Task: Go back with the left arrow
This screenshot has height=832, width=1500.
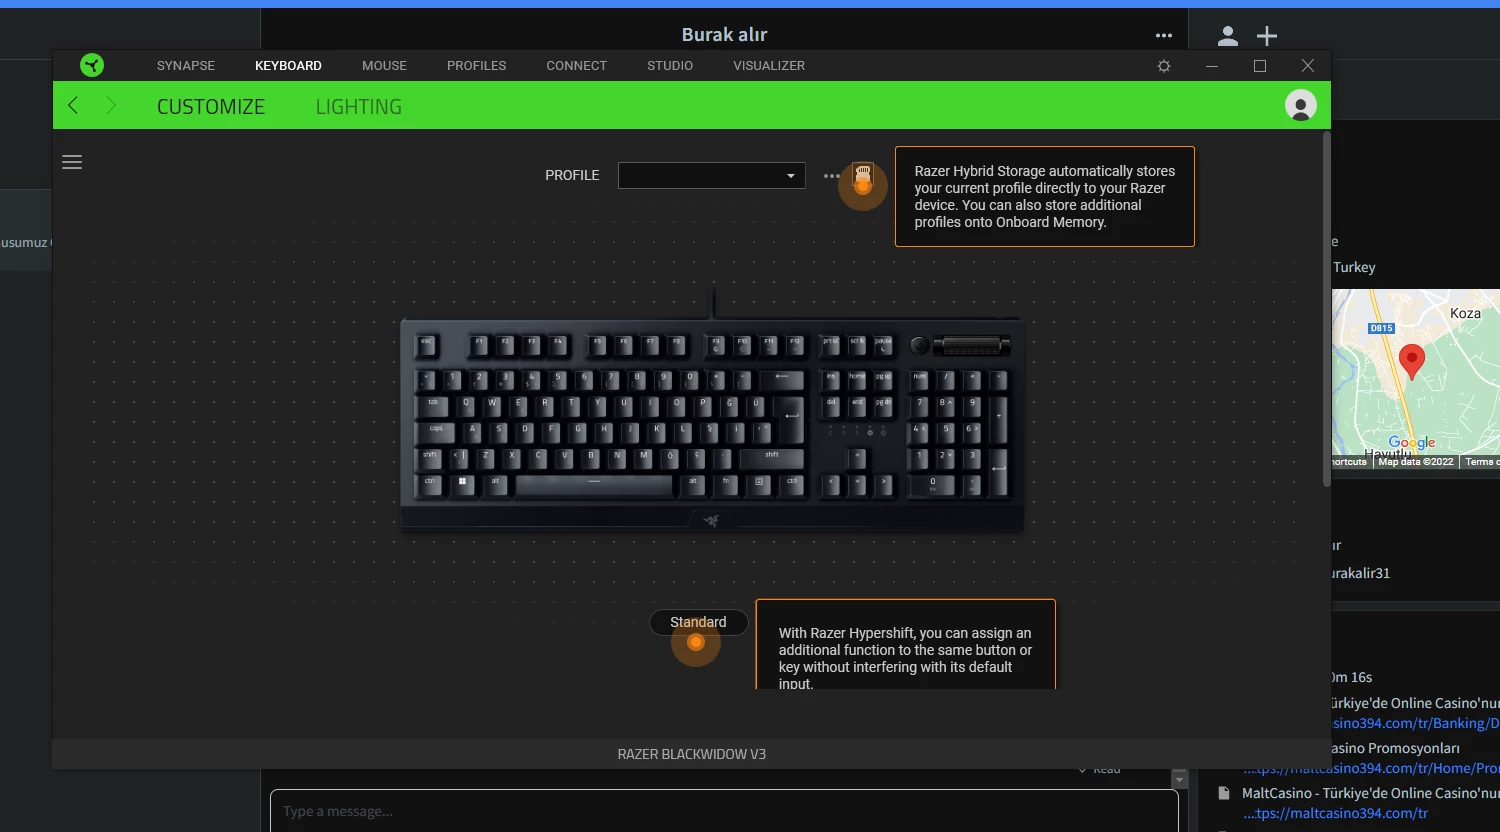Action: (x=73, y=106)
